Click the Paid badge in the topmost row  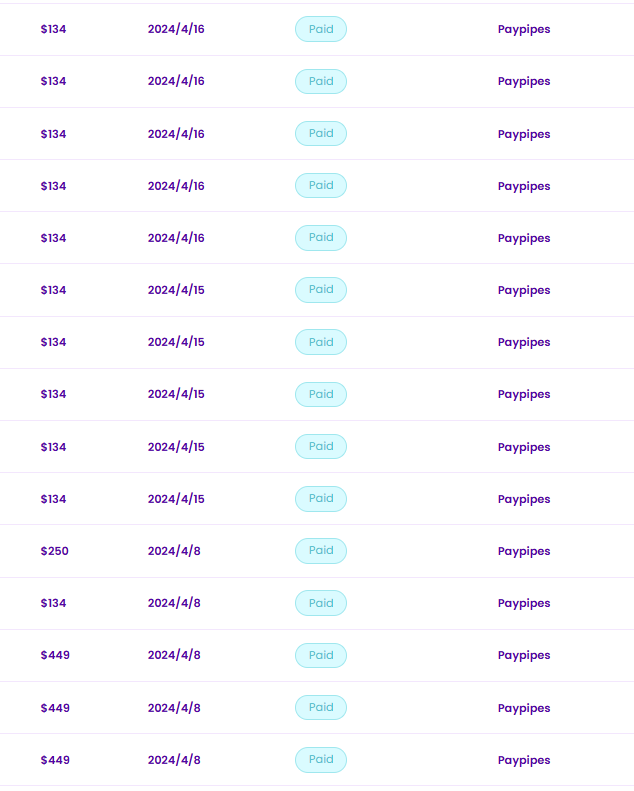click(x=321, y=29)
